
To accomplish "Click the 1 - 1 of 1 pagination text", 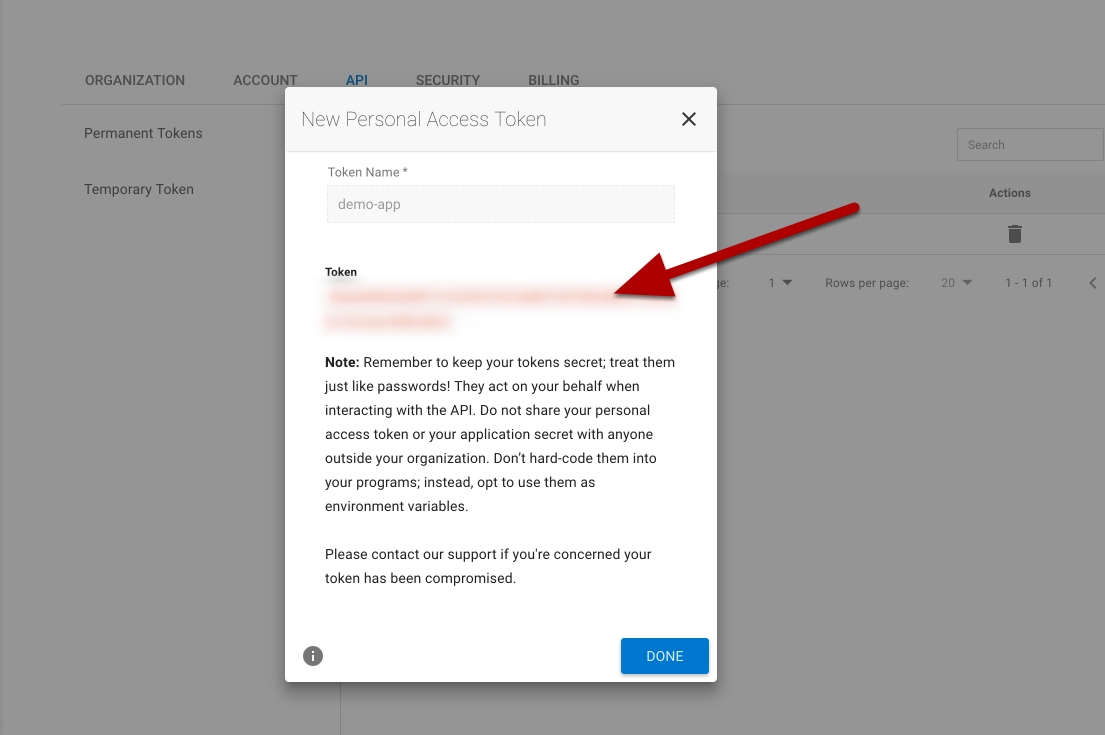I will [1028, 283].
